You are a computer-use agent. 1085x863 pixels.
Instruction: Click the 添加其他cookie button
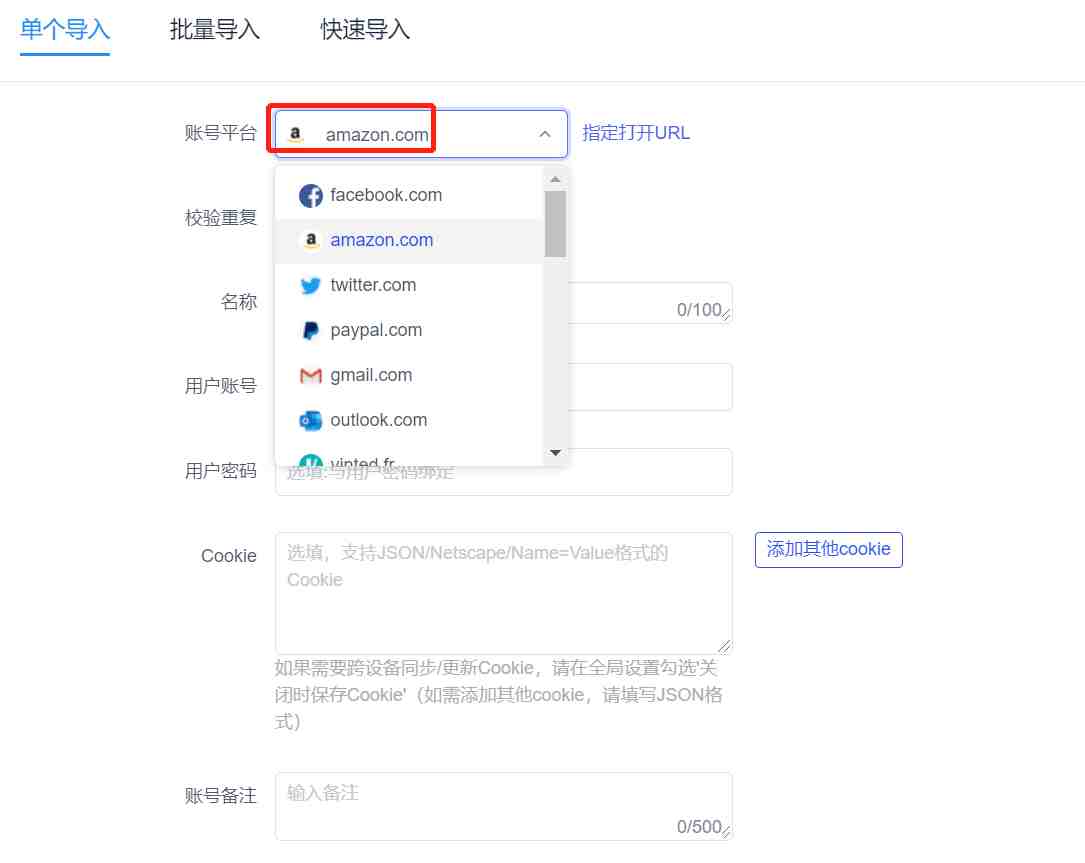tap(828, 549)
